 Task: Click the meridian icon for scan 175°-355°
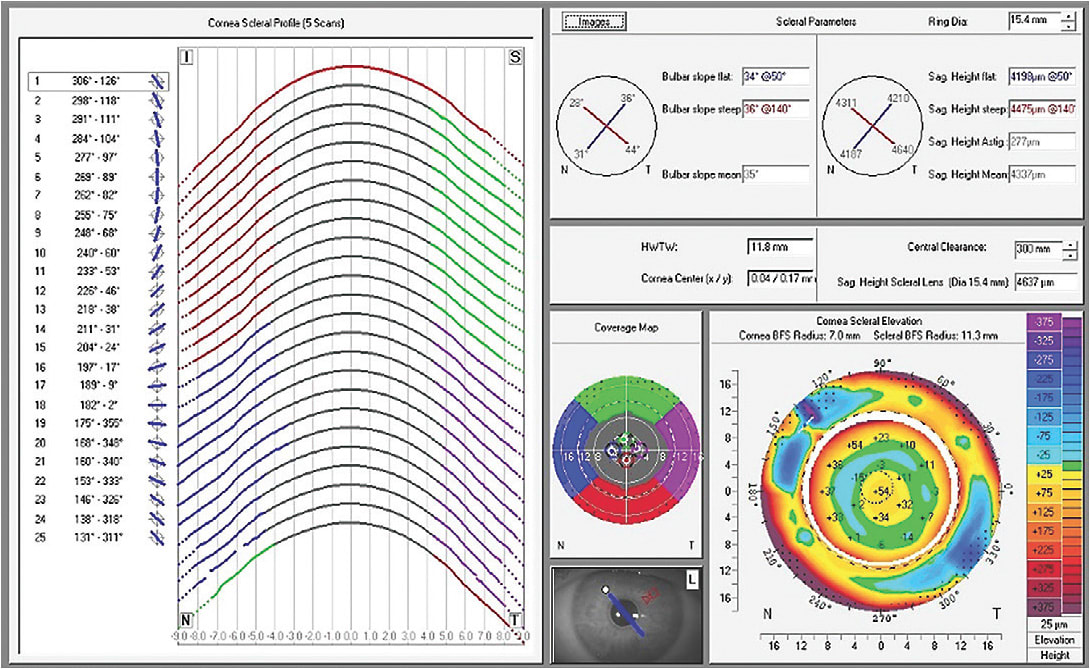pos(158,424)
